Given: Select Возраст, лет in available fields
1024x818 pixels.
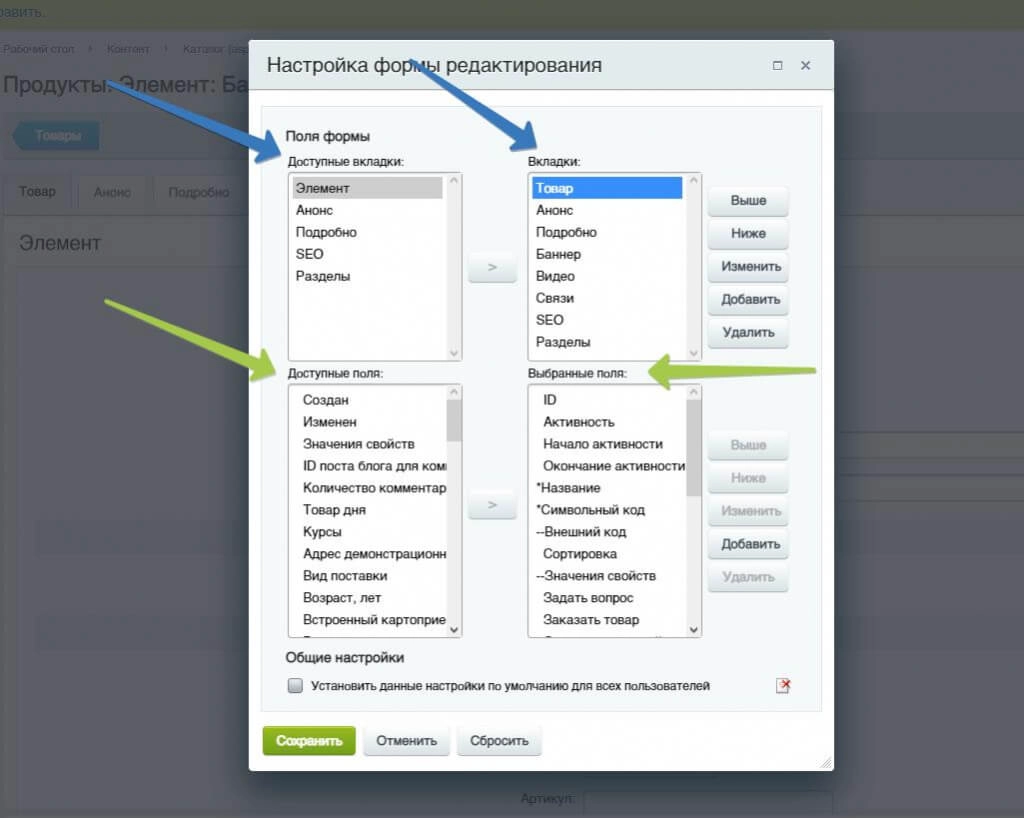Looking at the screenshot, I should pos(369,598).
